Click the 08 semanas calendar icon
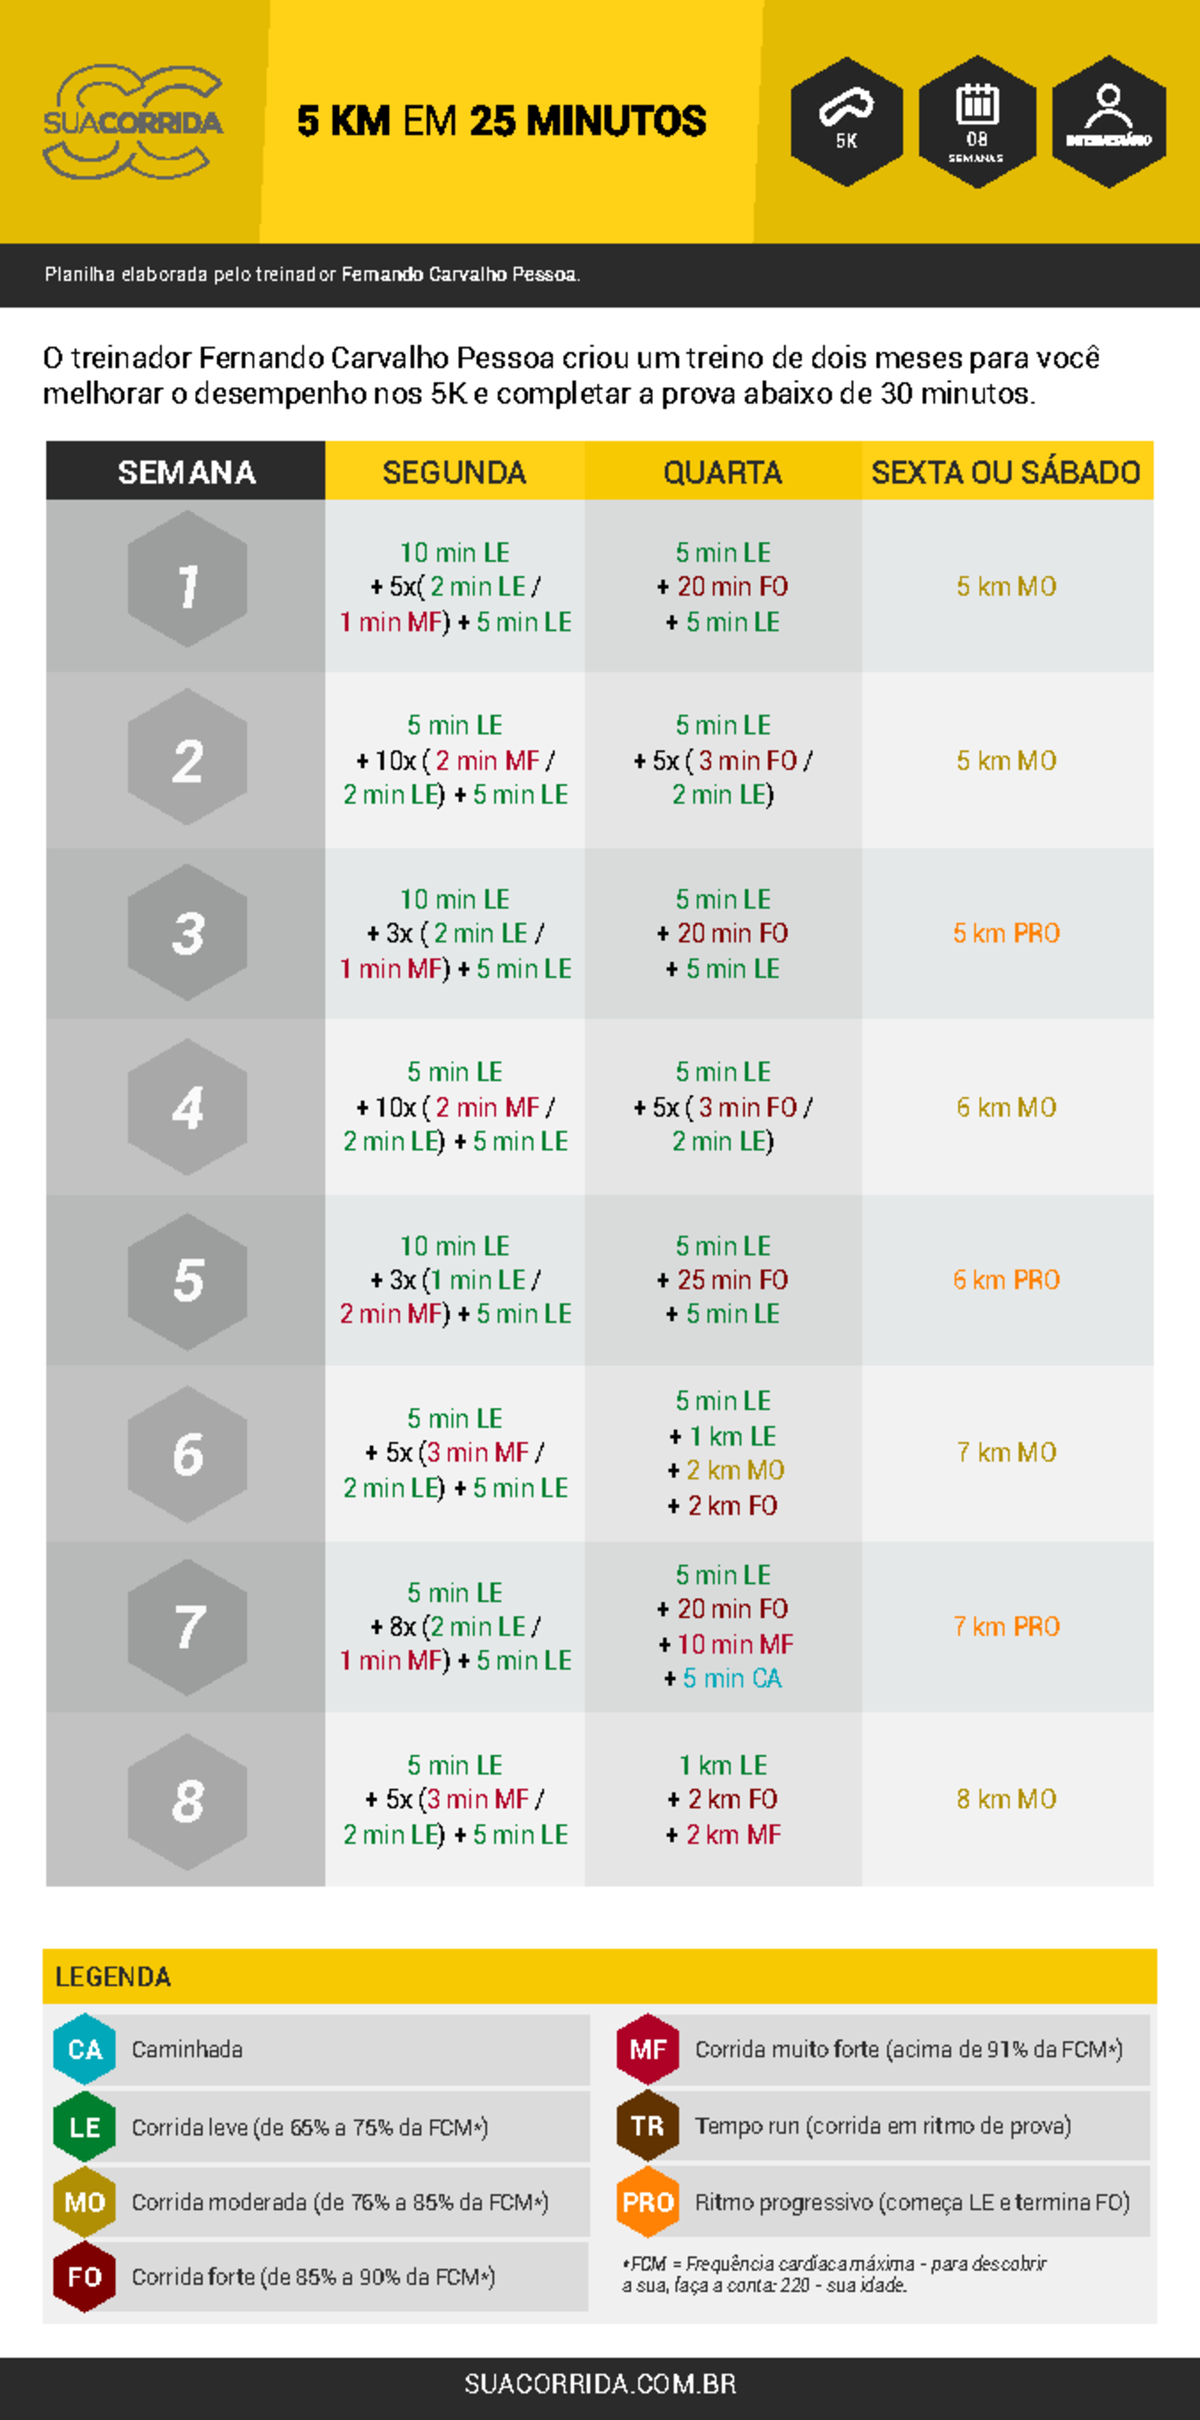 click(977, 121)
